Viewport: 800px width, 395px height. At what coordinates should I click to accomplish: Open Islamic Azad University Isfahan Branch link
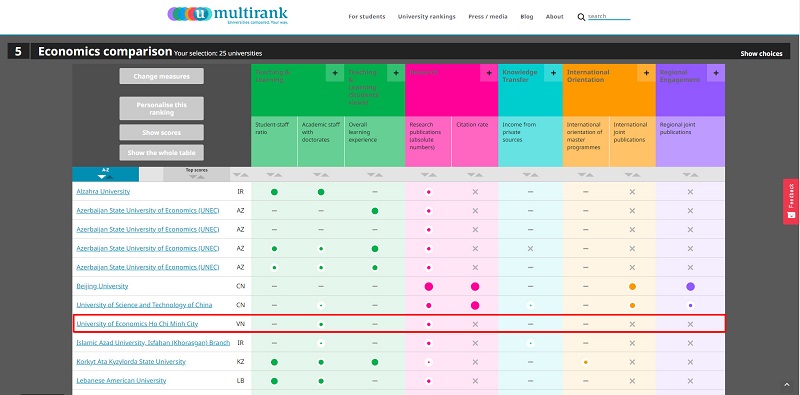(153, 342)
